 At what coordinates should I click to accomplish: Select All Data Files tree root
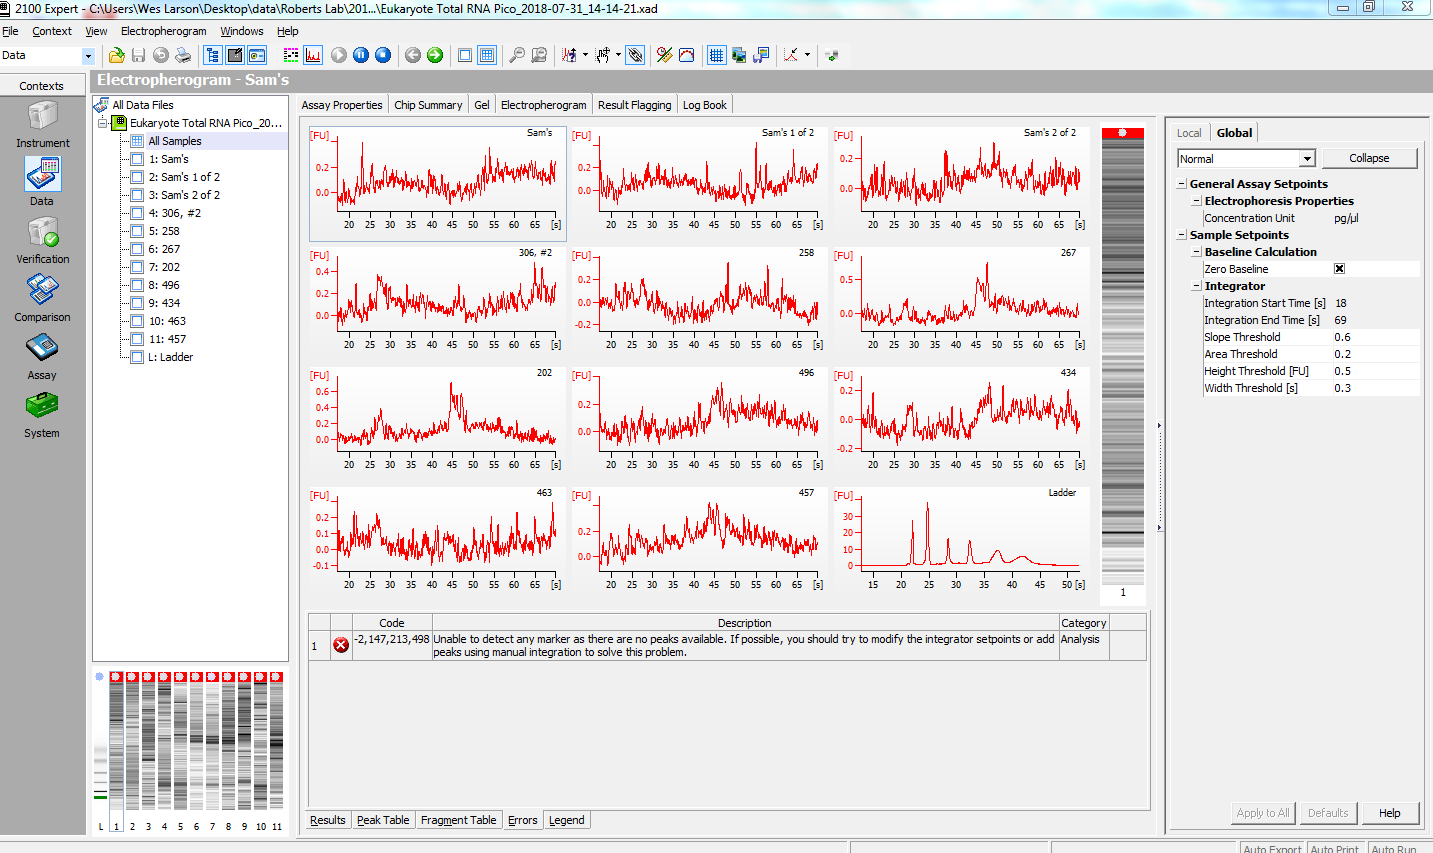coord(143,105)
